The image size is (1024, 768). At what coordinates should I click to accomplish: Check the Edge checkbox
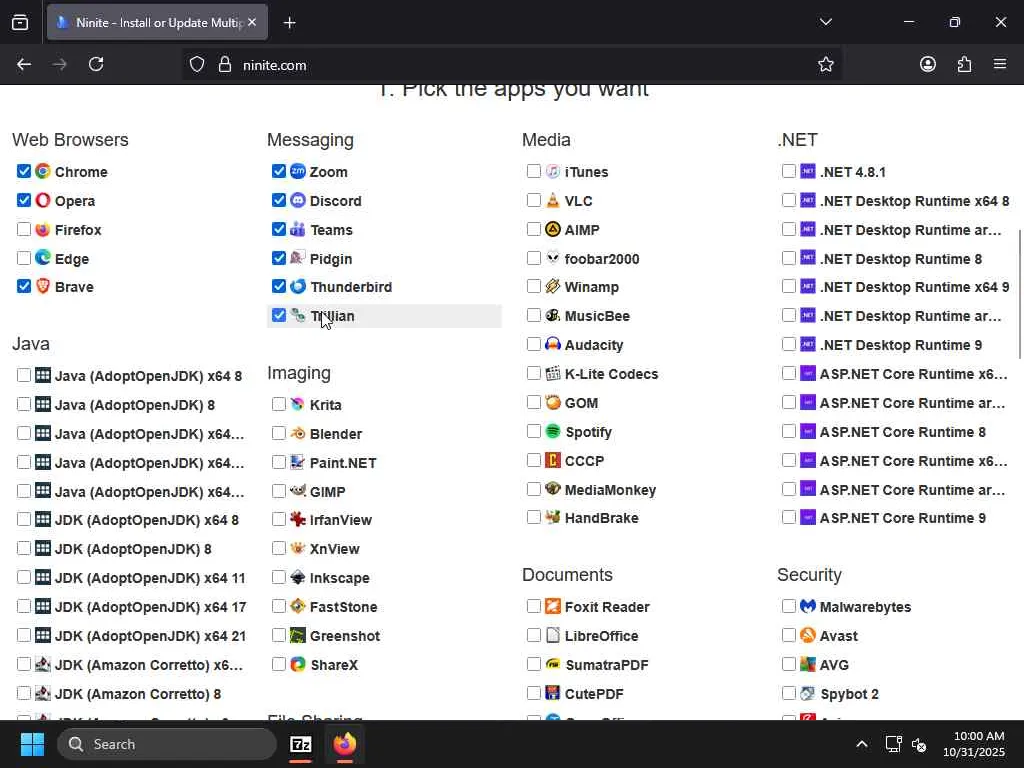[x=24, y=258]
